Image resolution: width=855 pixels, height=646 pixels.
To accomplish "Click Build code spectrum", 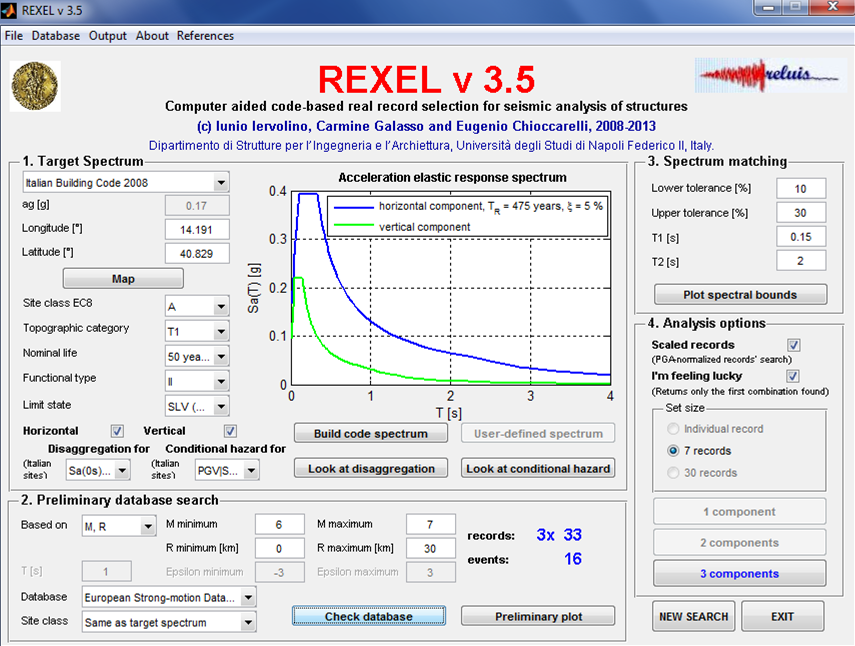I will pos(371,433).
